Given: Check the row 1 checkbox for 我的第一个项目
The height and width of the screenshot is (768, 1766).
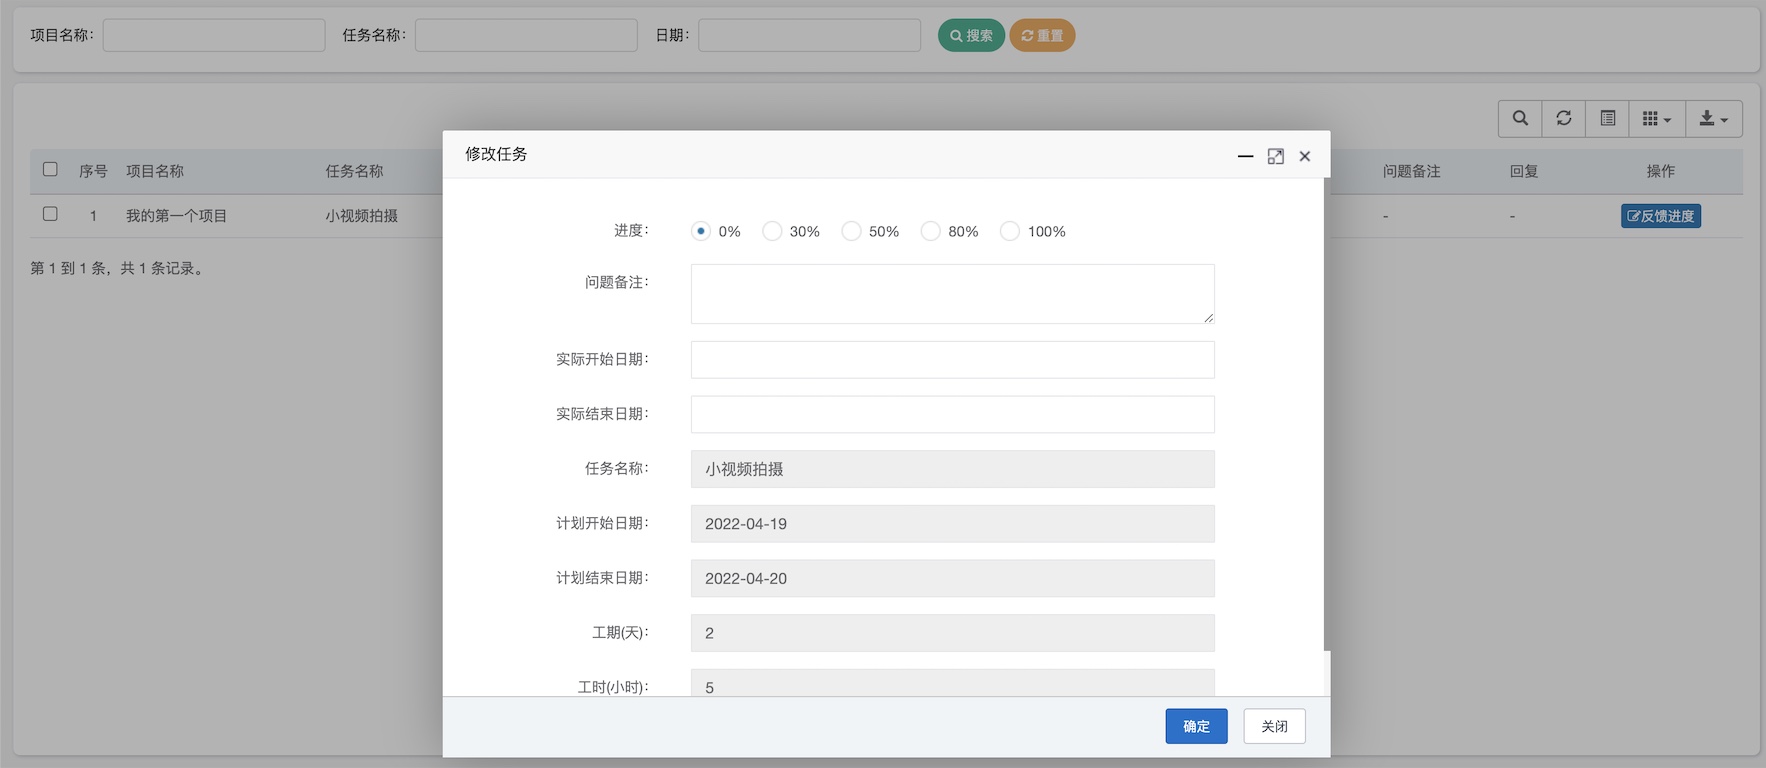Looking at the screenshot, I should click(50, 214).
